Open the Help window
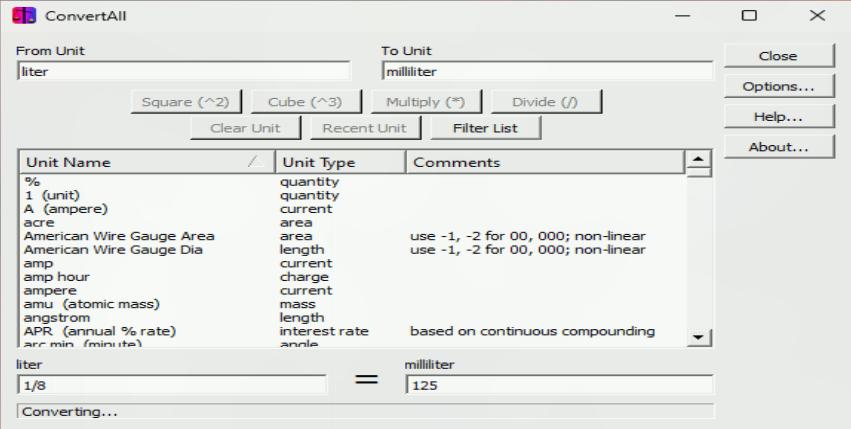The width and height of the screenshot is (851, 429). [x=765, y=117]
